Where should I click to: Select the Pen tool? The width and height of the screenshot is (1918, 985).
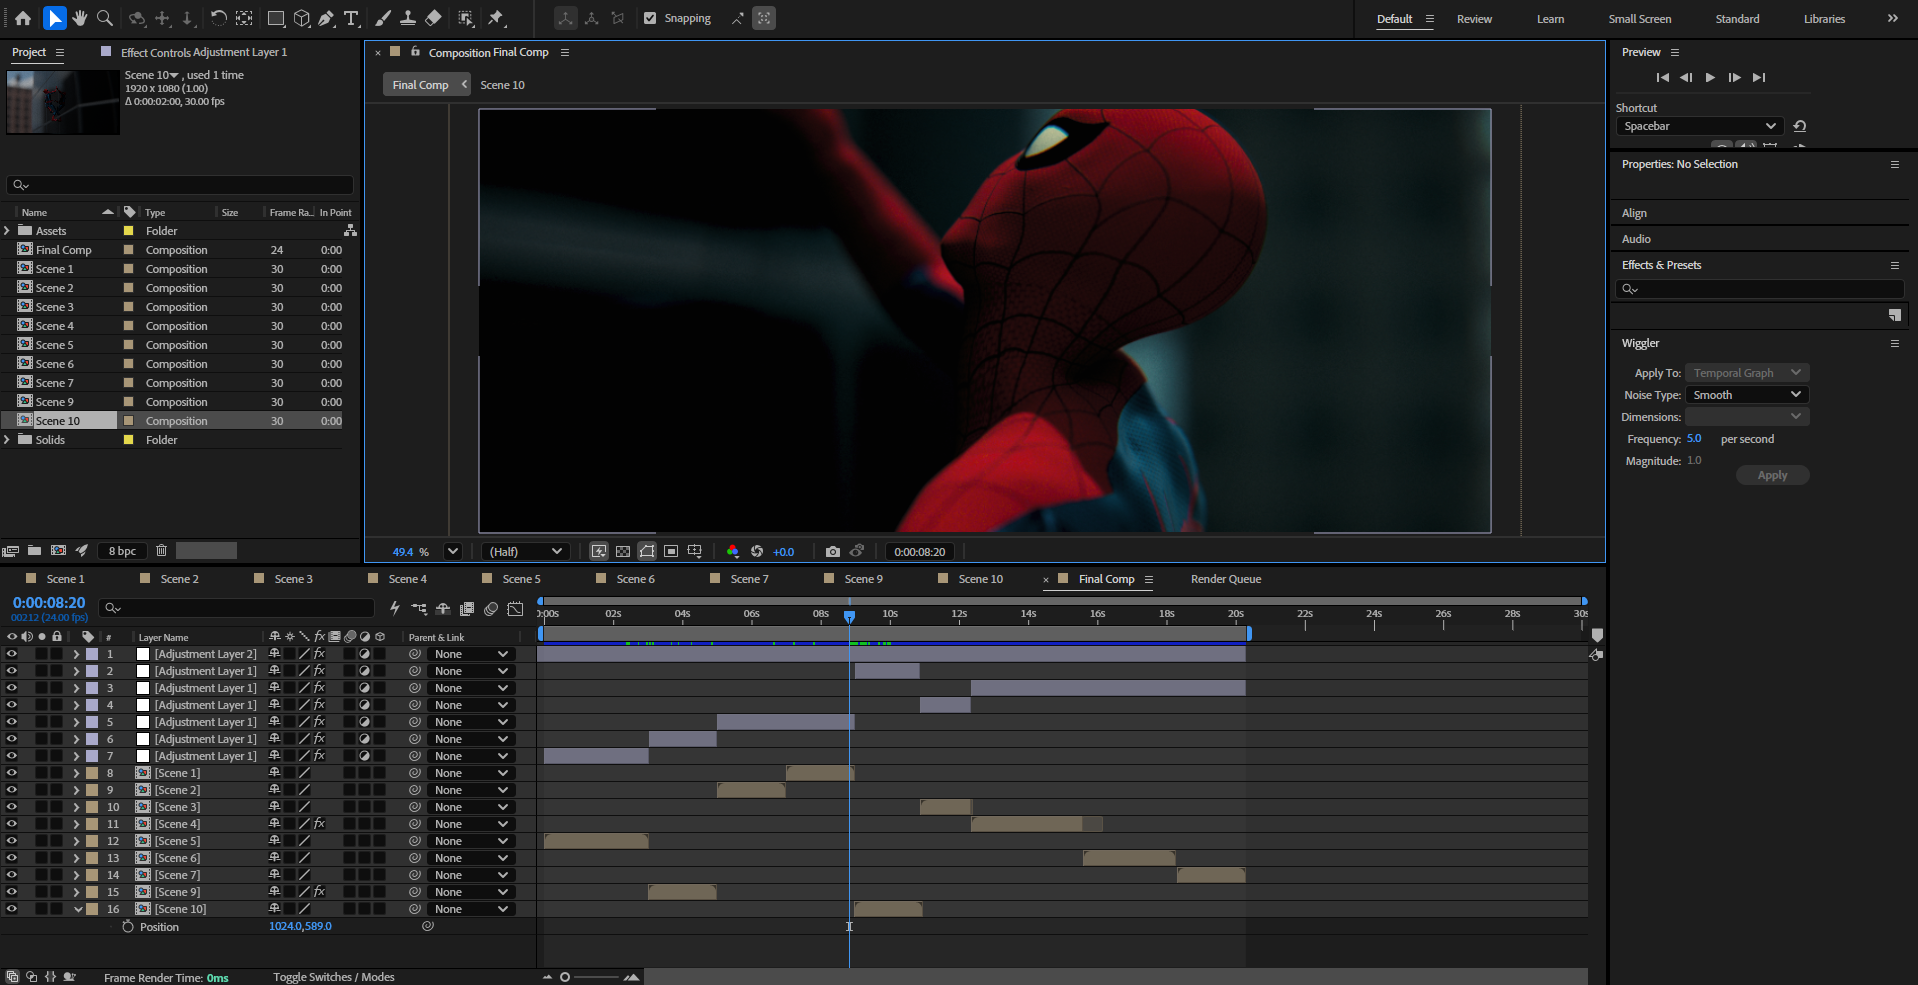click(x=326, y=18)
